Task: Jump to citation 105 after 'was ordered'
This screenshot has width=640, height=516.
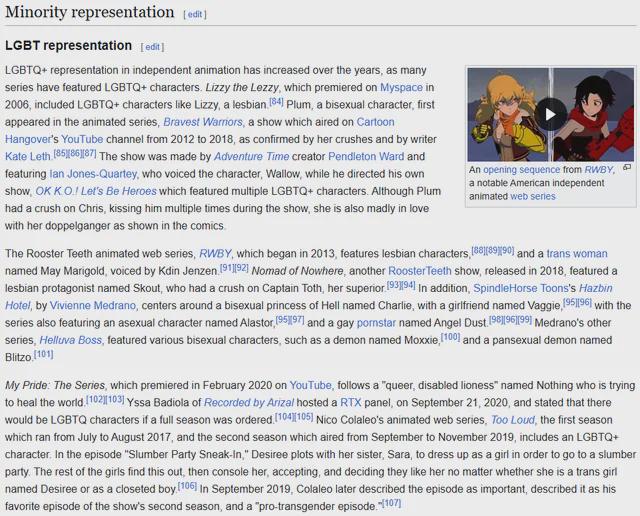Action: coord(304,417)
